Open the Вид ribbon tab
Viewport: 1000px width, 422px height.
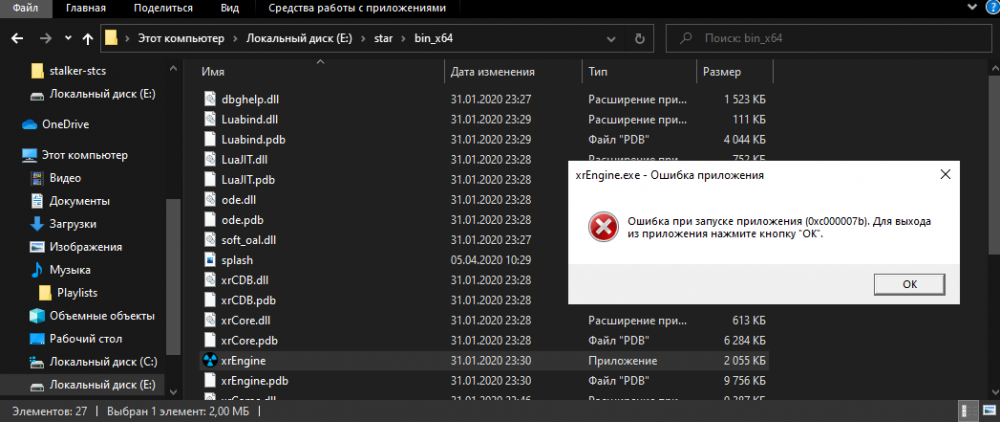[229, 8]
